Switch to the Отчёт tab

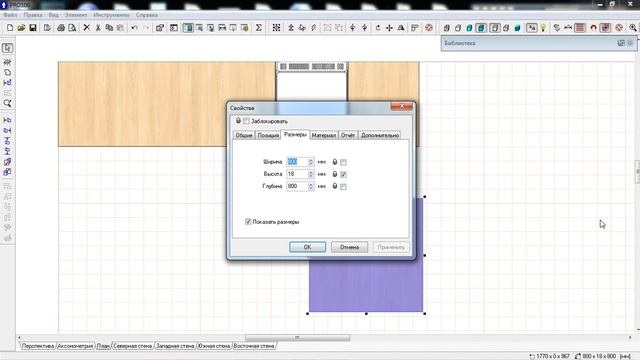pos(348,135)
